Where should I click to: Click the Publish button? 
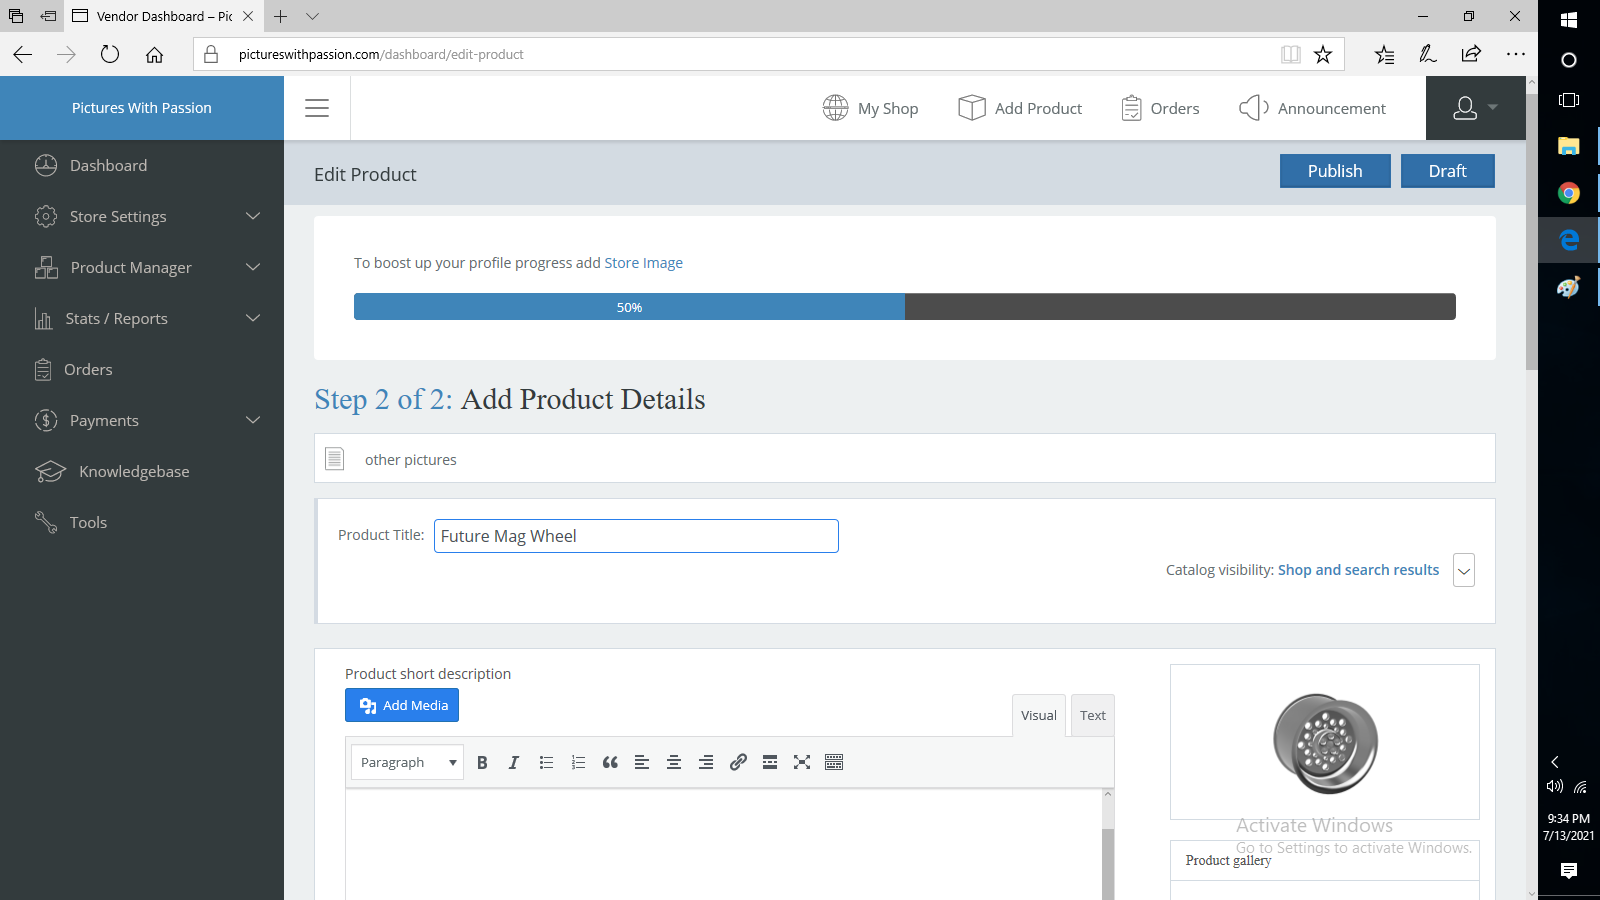coord(1335,171)
